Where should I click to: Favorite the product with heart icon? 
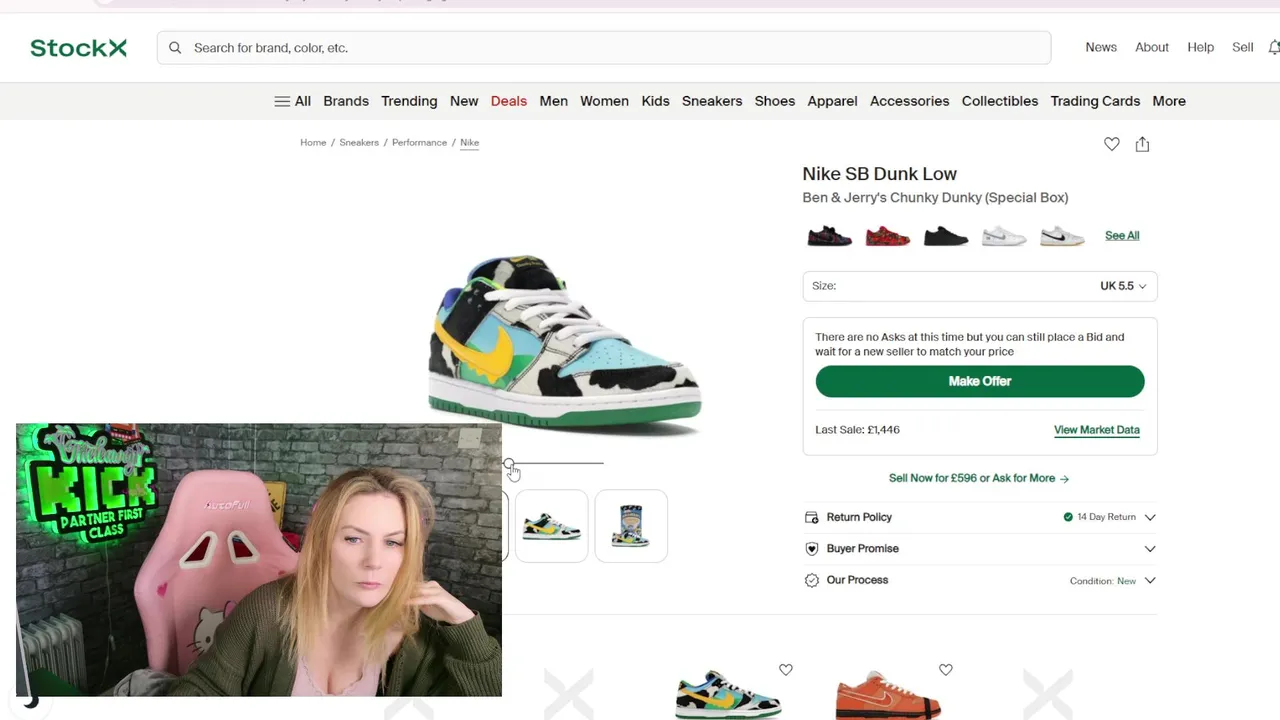coord(1111,144)
